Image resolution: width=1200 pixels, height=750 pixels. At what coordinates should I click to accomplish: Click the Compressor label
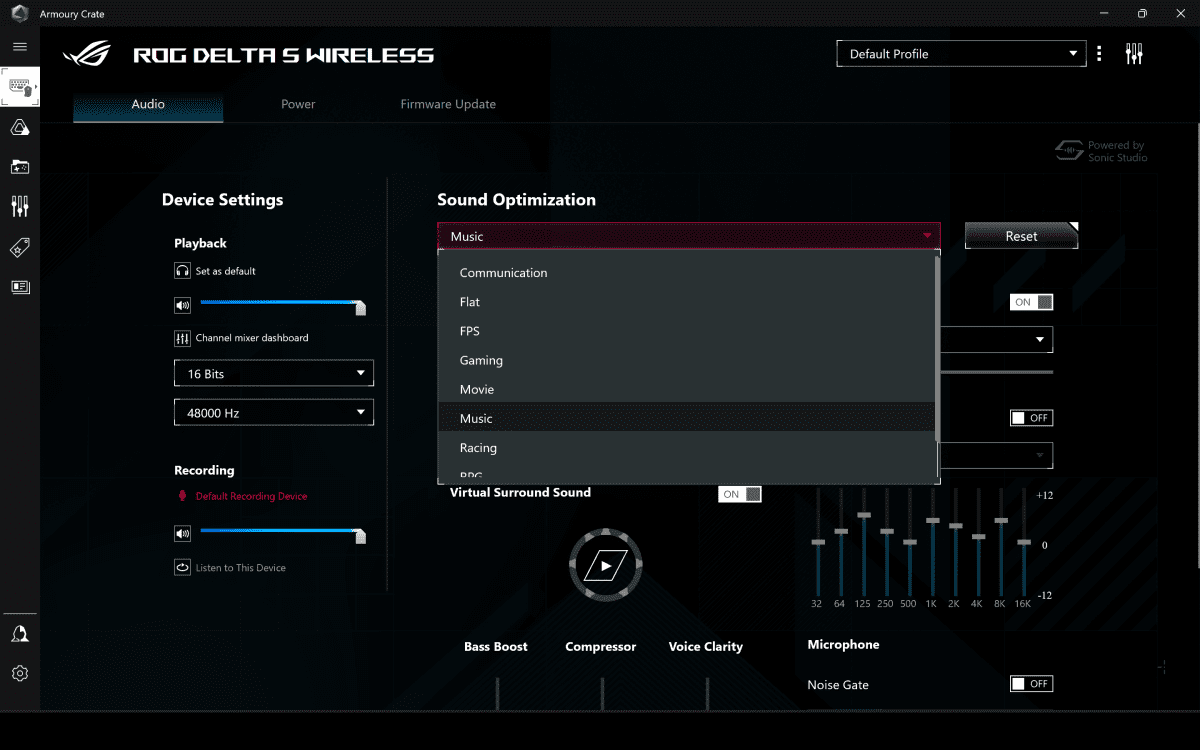pos(601,647)
